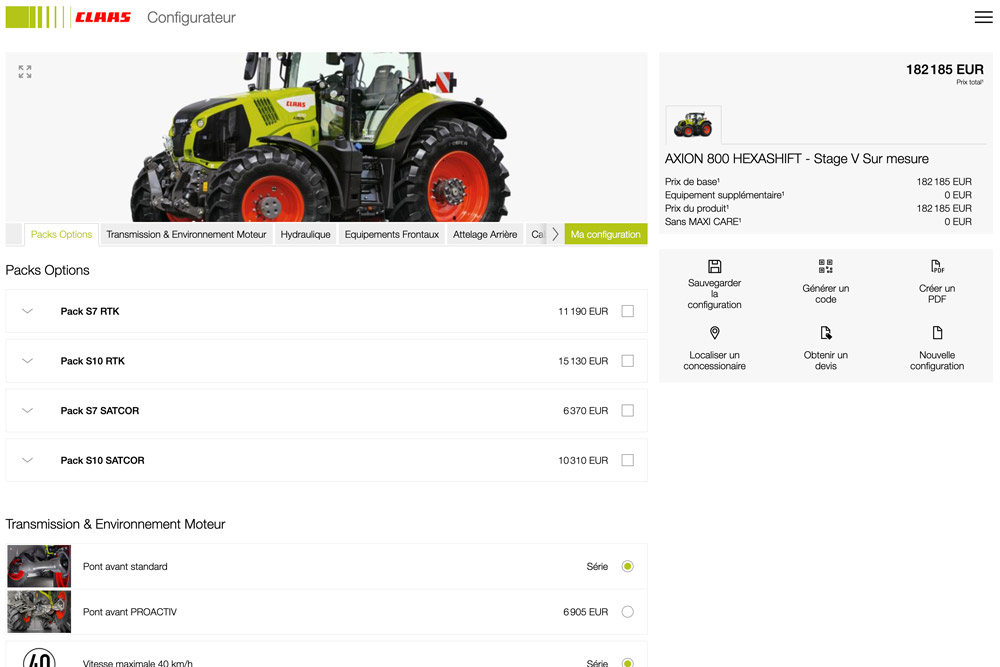Click Nouvelle configuration label

(937, 360)
